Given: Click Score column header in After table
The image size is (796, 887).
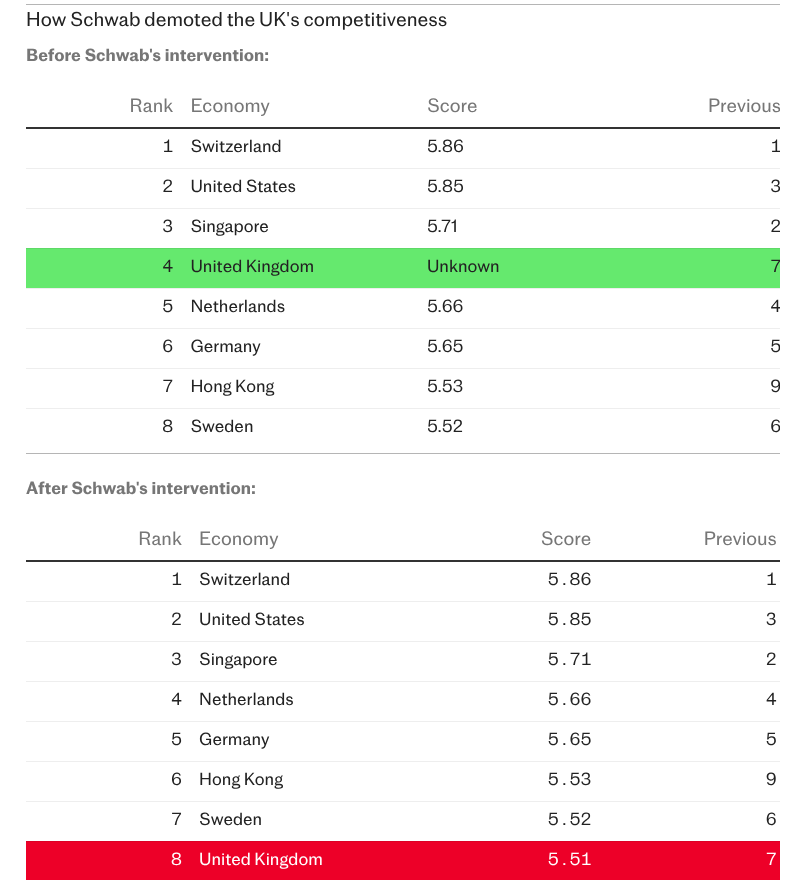Looking at the screenshot, I should point(566,539).
